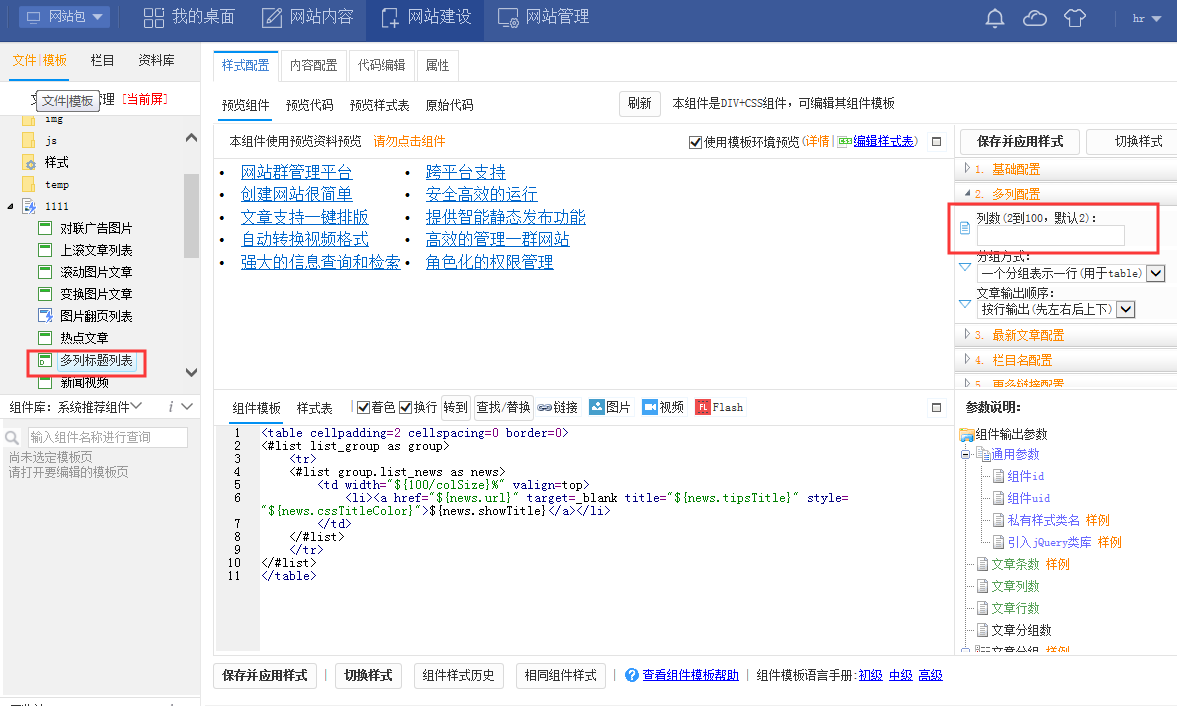Image resolution: width=1177 pixels, height=706 pixels.
Task: Switch to the 资料库 tab
Action: click(x=156, y=61)
